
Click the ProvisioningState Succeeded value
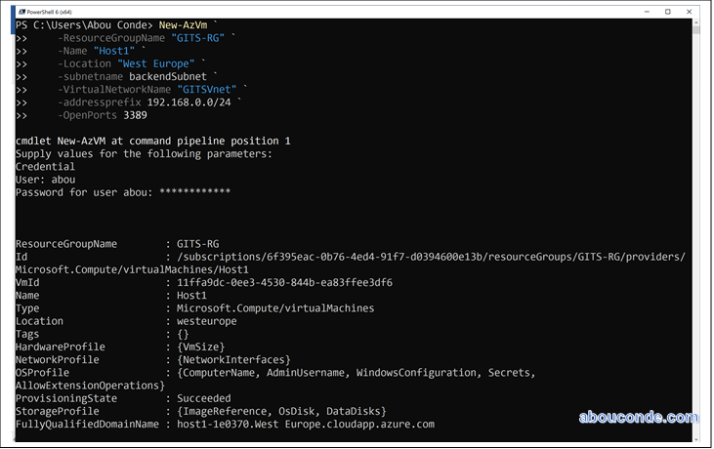pos(203,398)
